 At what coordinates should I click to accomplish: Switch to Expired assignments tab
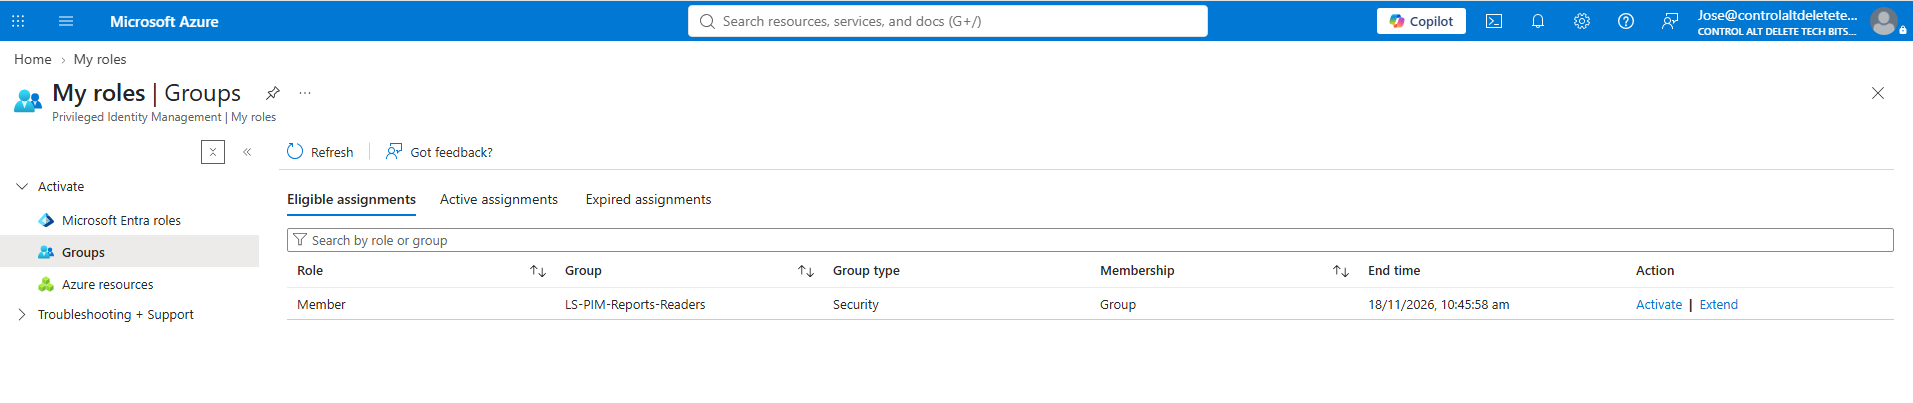648,199
